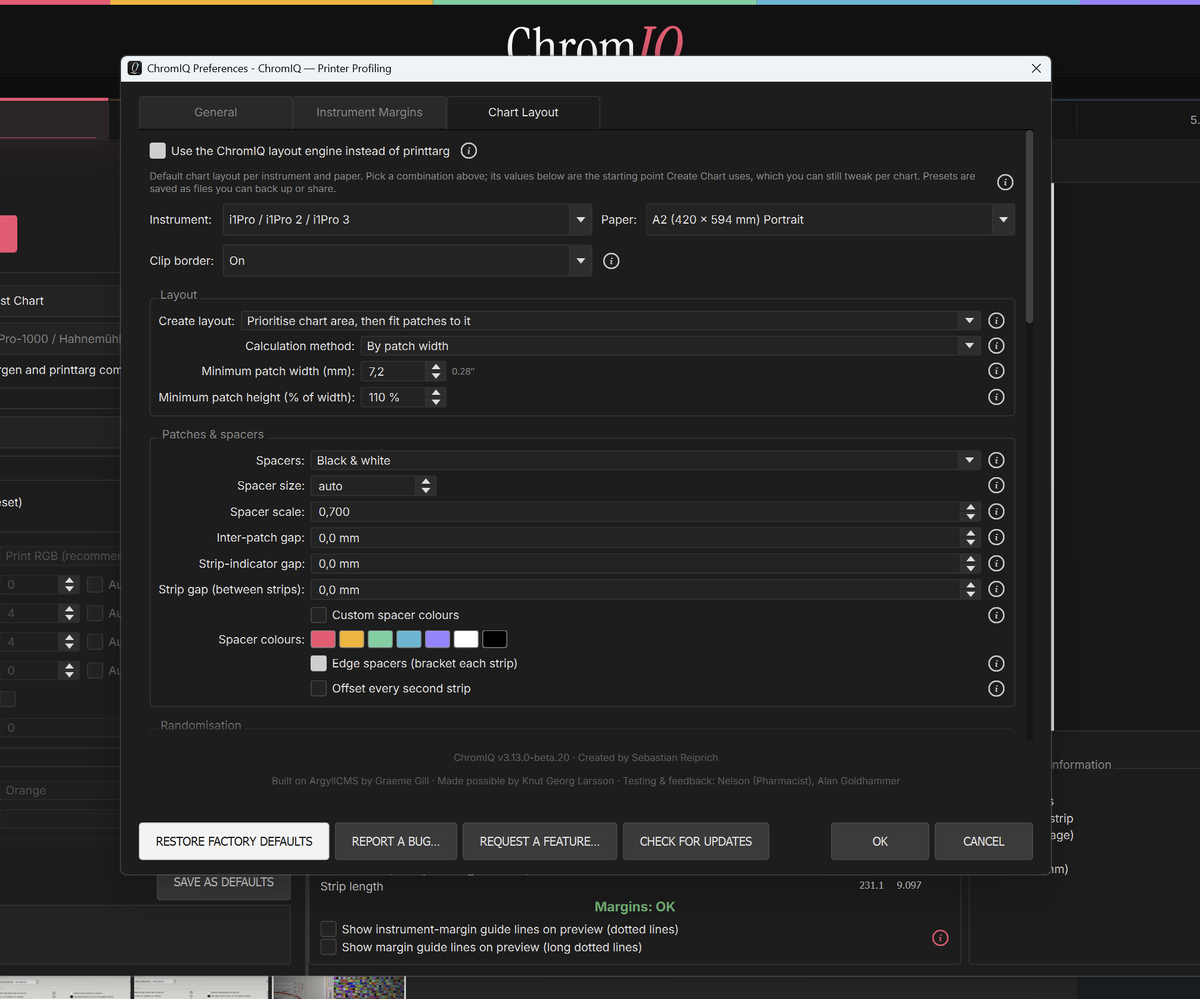
Task: Dismiss preferences with CANCEL button
Action: point(984,841)
